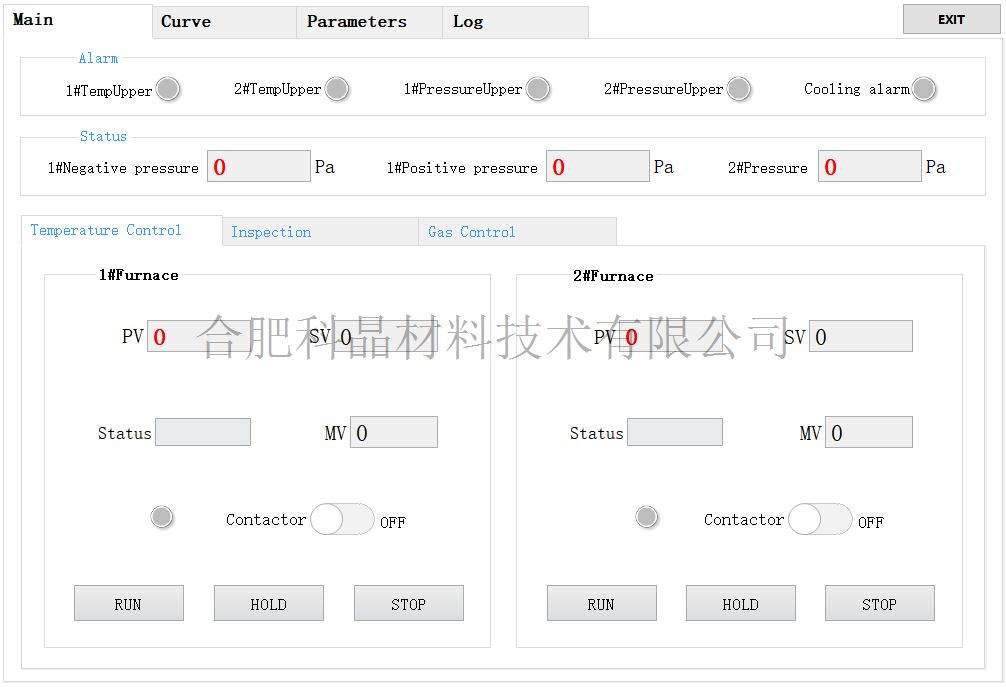Screen dimensions: 1006x687
Task: Toggle the 2#Furnace Contactor switch
Action: click(820, 519)
